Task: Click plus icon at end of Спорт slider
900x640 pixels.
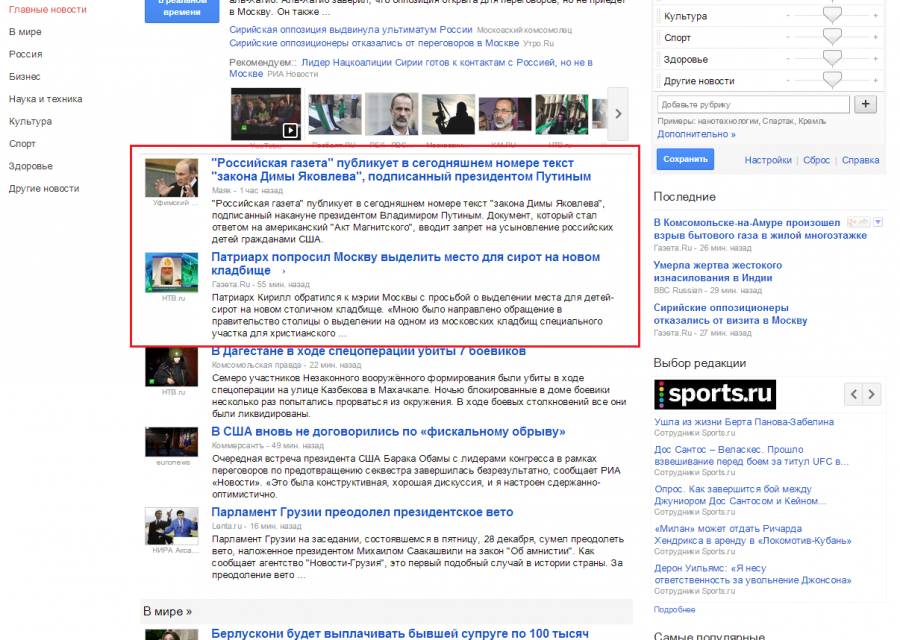Action: 876,38
